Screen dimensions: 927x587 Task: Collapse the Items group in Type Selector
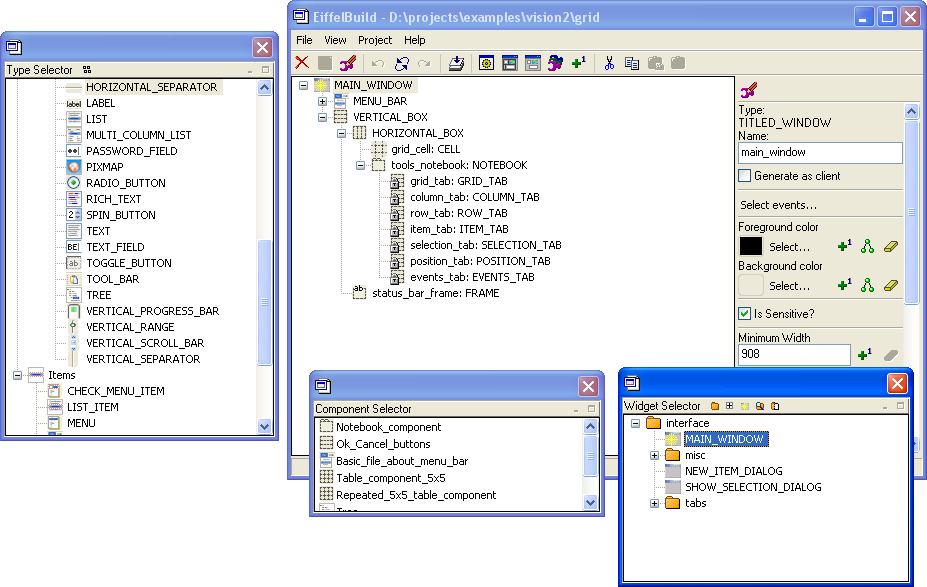pyautogui.click(x=17, y=375)
